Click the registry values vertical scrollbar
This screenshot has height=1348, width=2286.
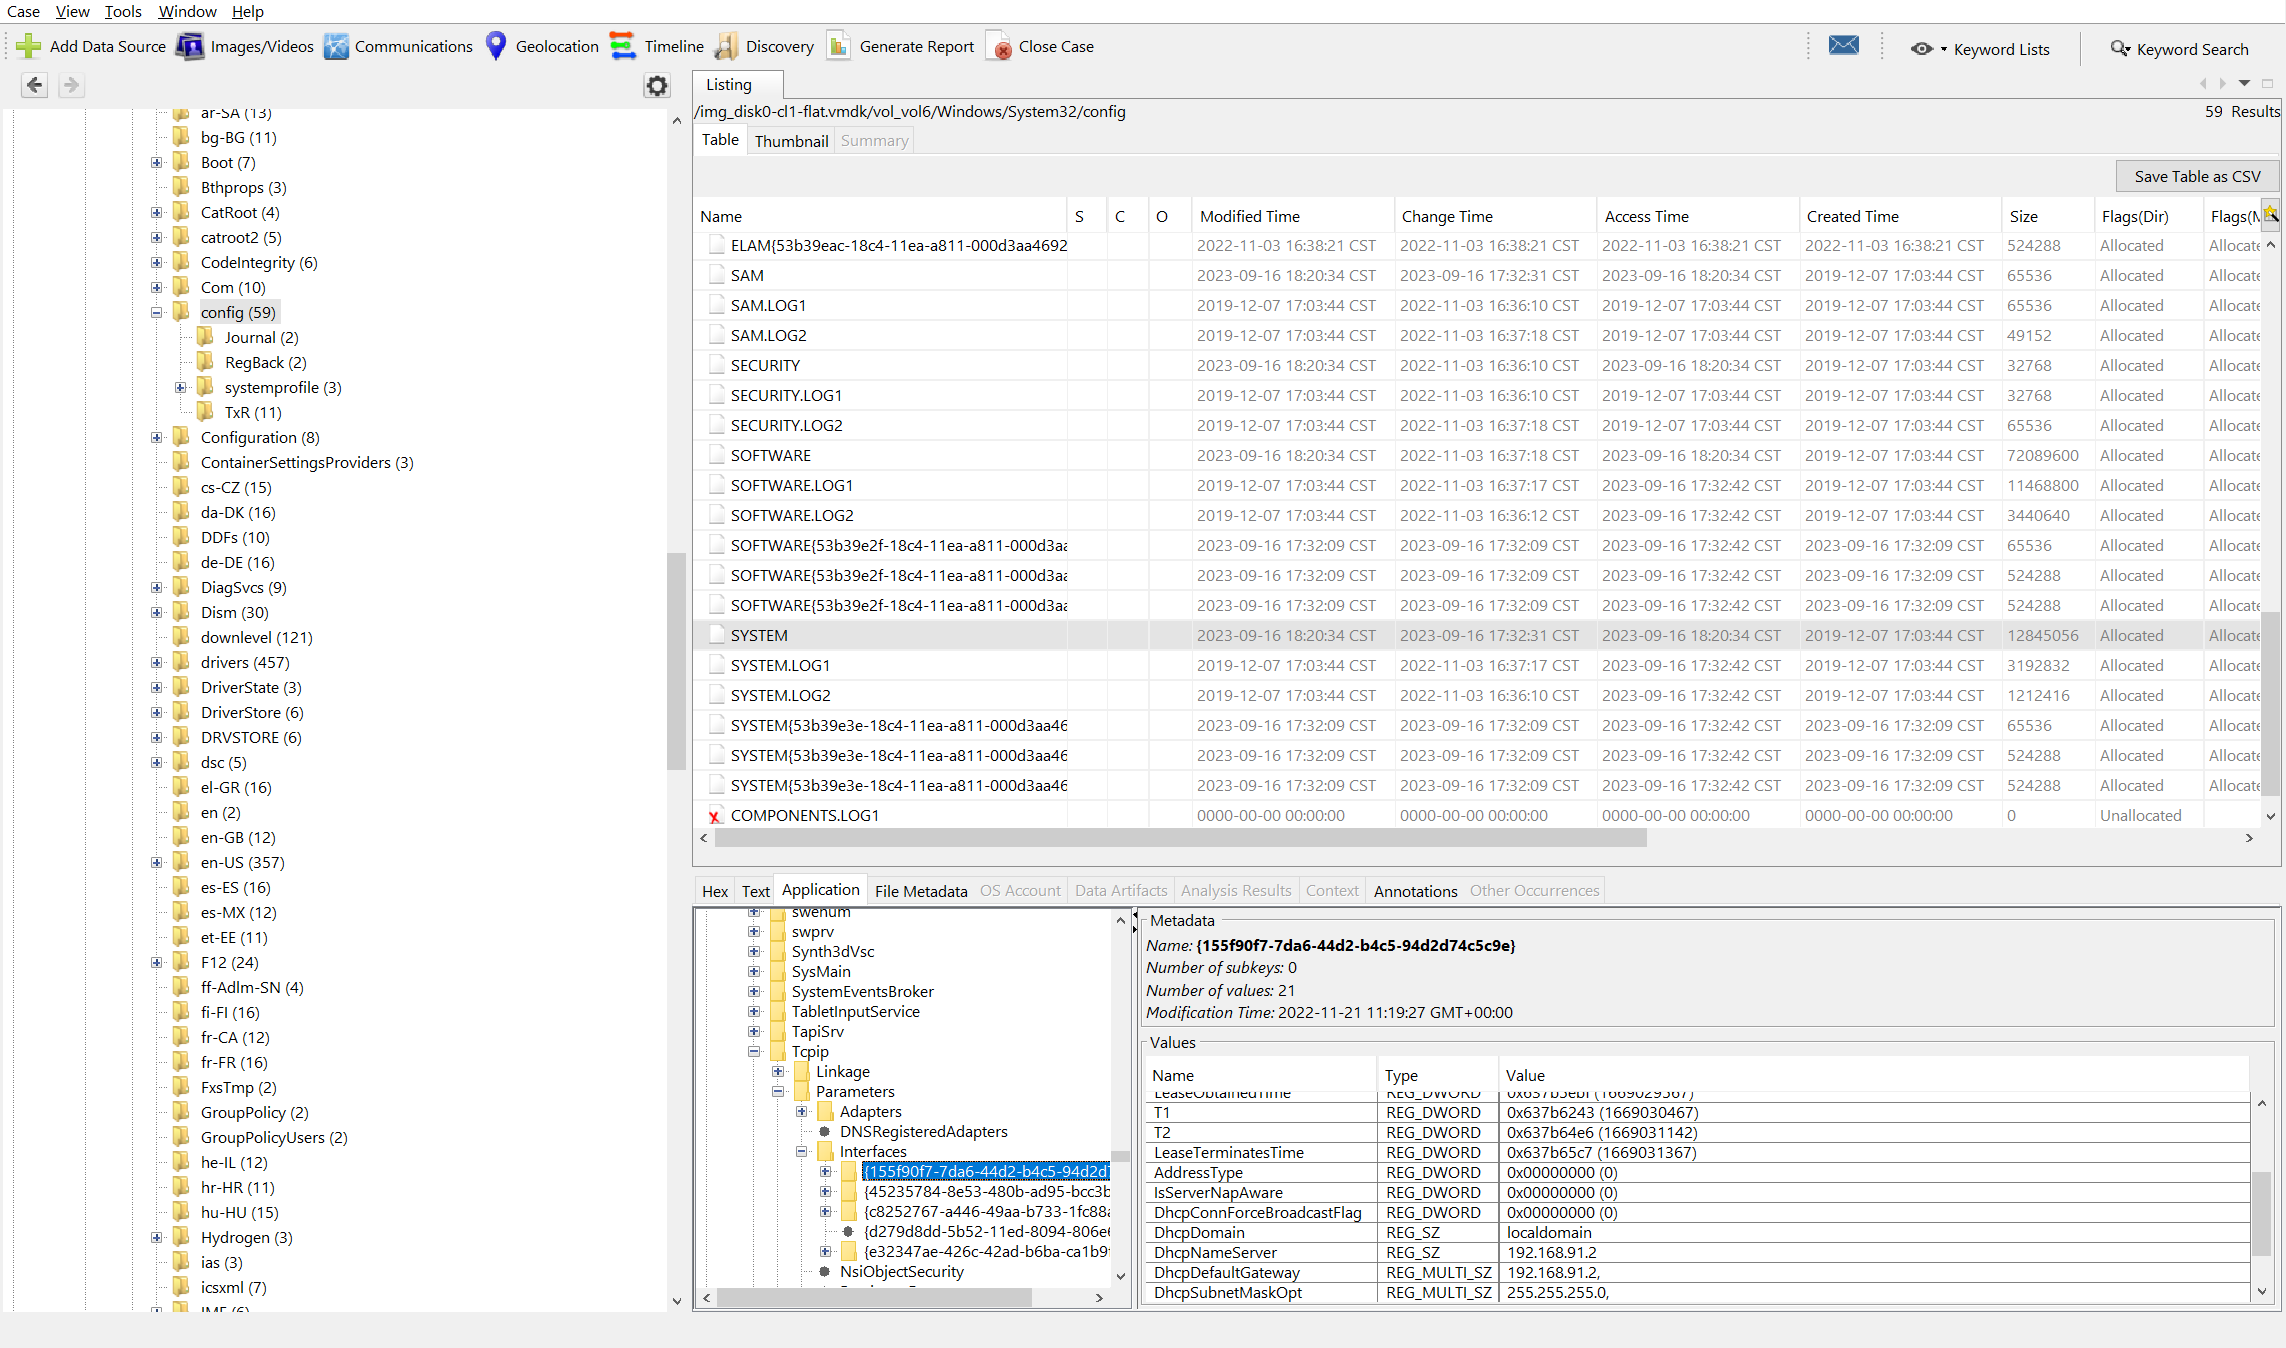2261,1212
